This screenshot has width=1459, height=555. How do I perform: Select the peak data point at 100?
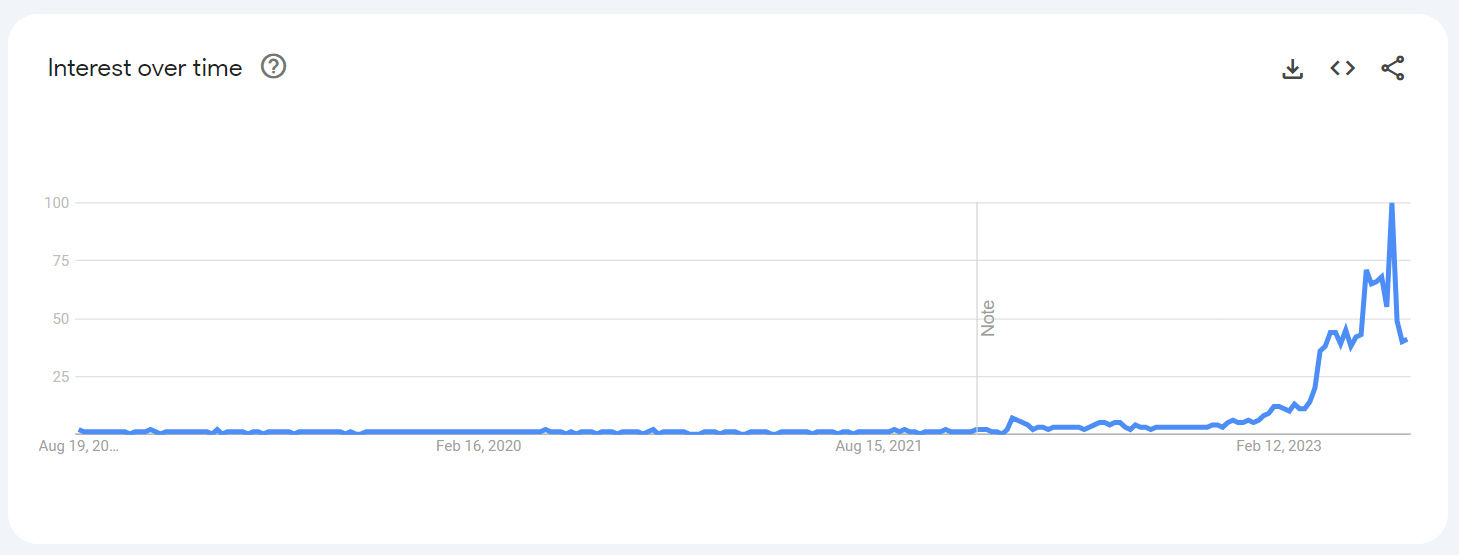pyautogui.click(x=1391, y=204)
